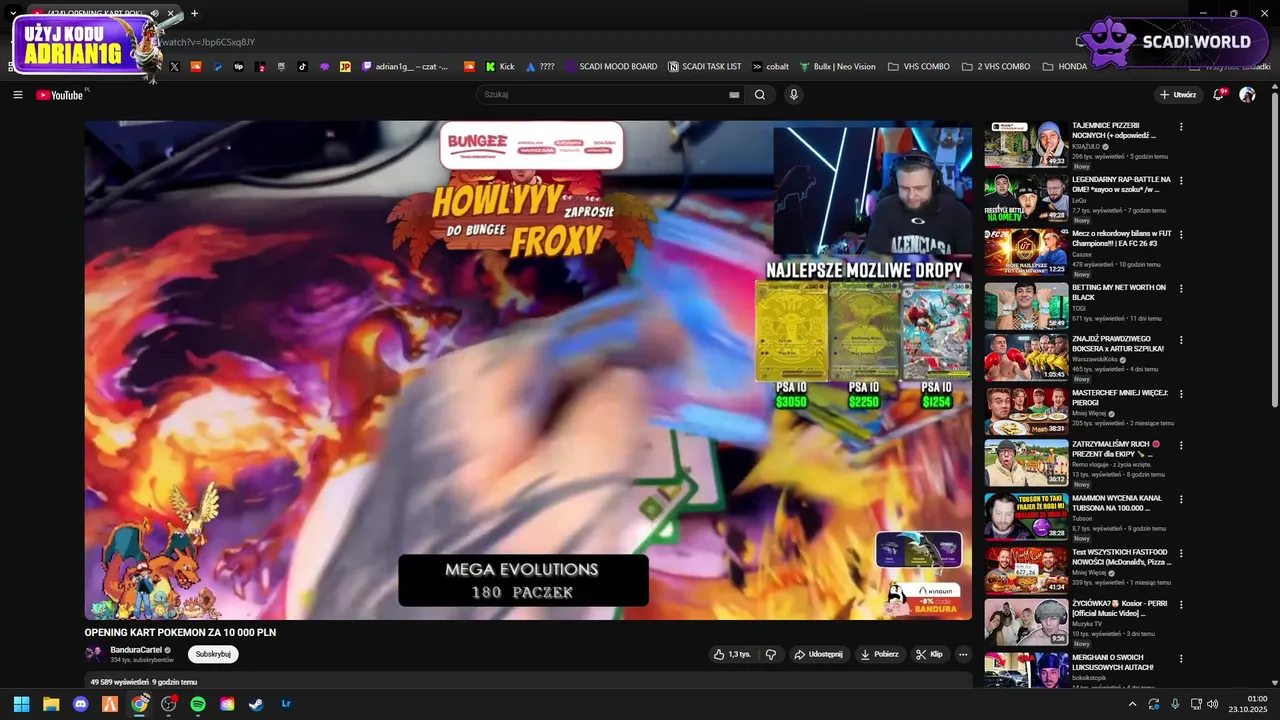The height and width of the screenshot is (720, 1280).
Task: Like the video with thumbs up
Action: click(732, 654)
